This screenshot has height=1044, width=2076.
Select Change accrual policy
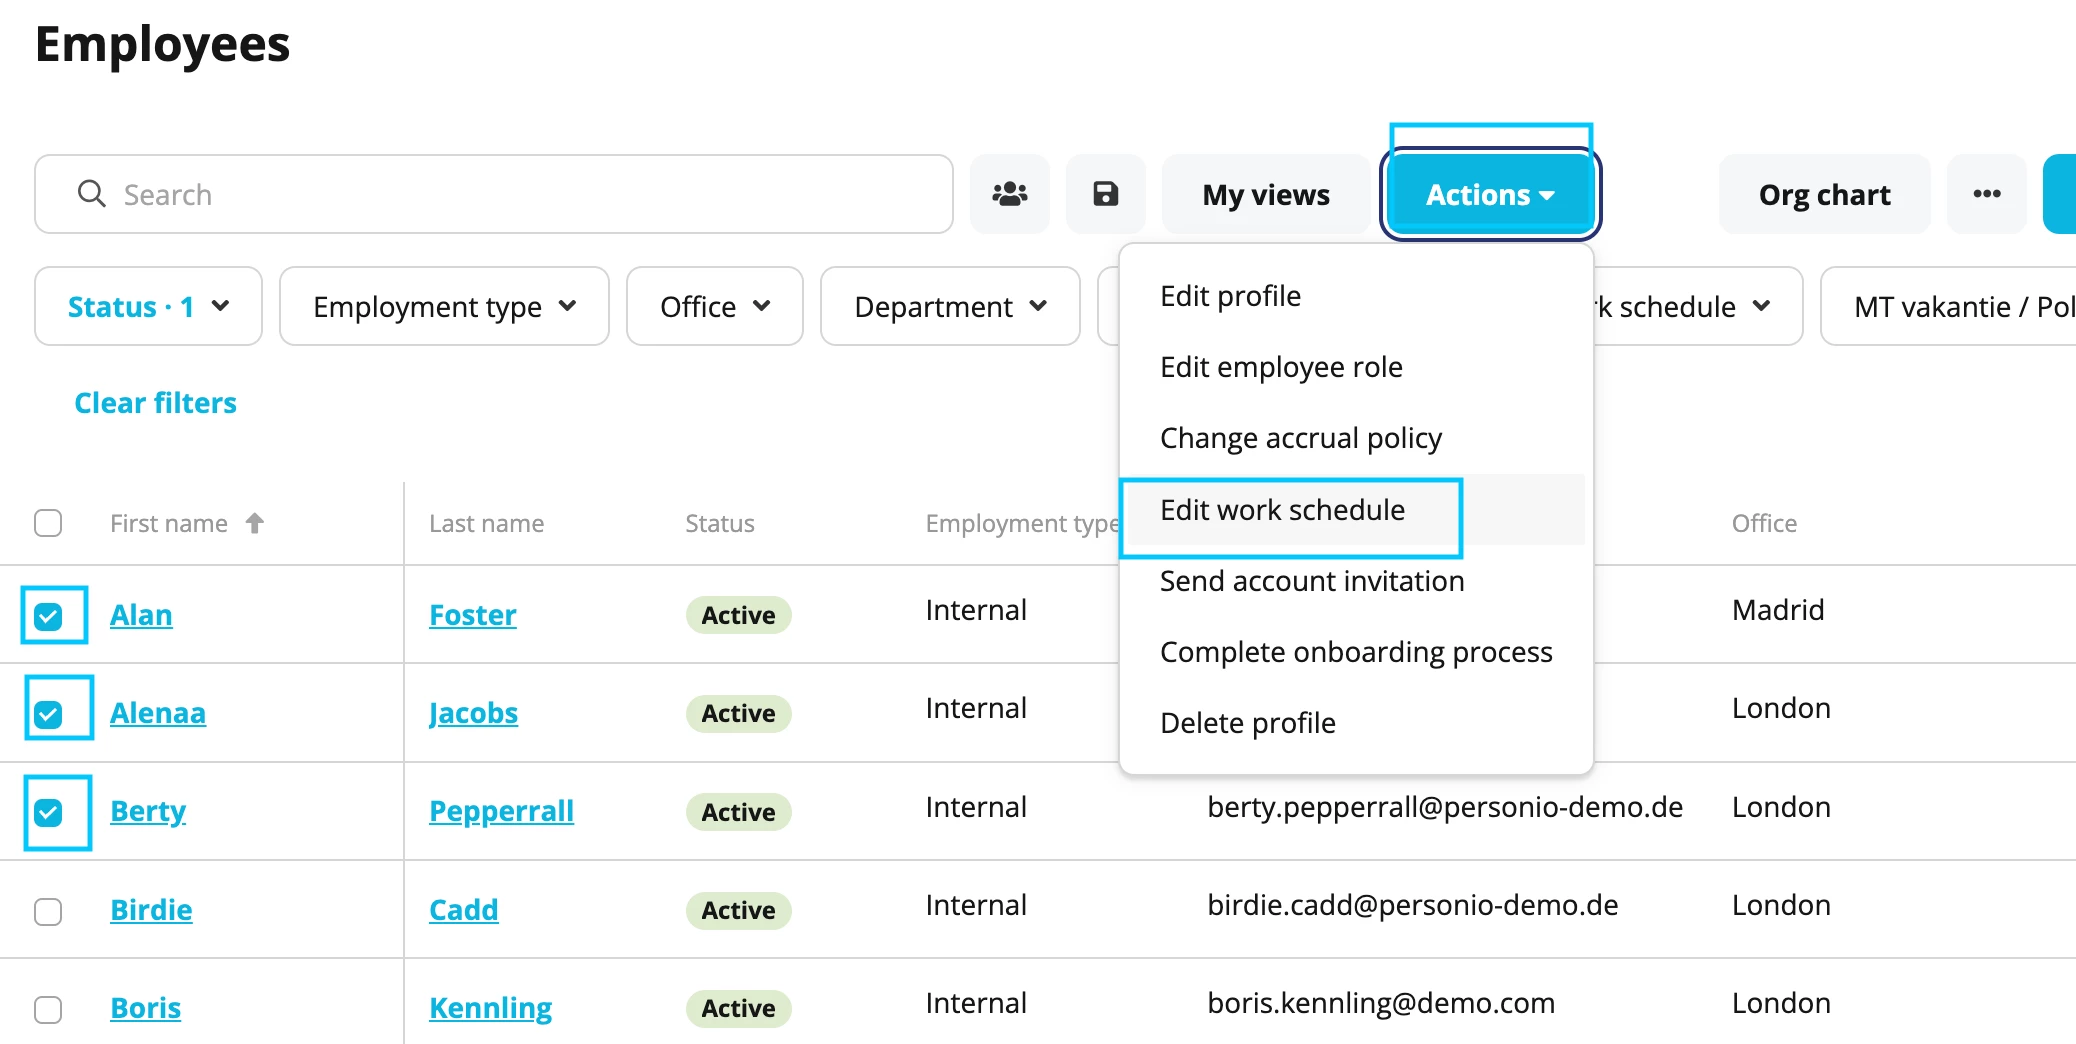point(1355,438)
